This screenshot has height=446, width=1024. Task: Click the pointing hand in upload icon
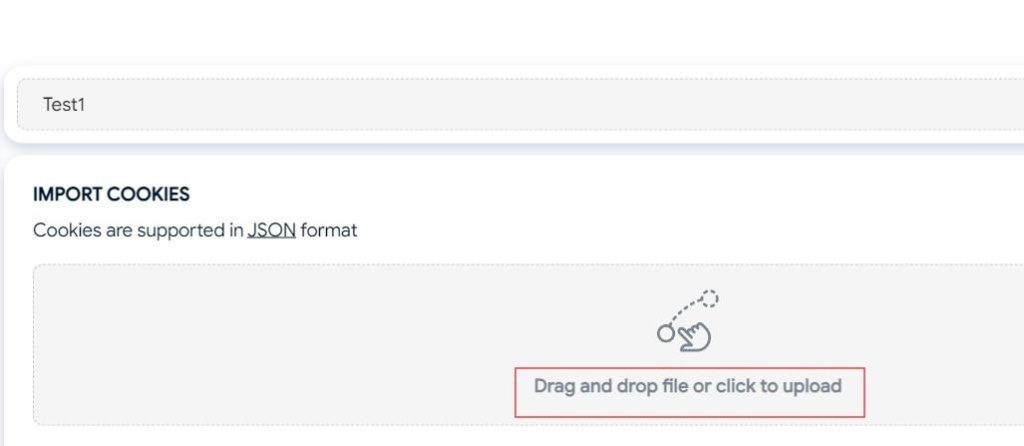pos(695,337)
